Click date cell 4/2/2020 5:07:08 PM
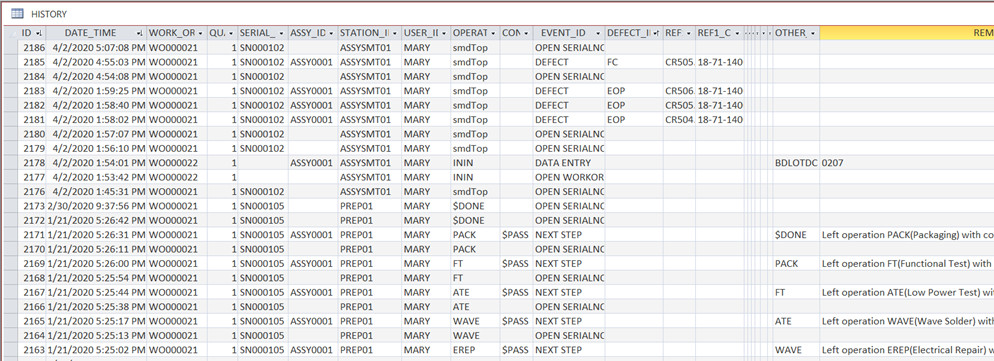 pos(96,48)
